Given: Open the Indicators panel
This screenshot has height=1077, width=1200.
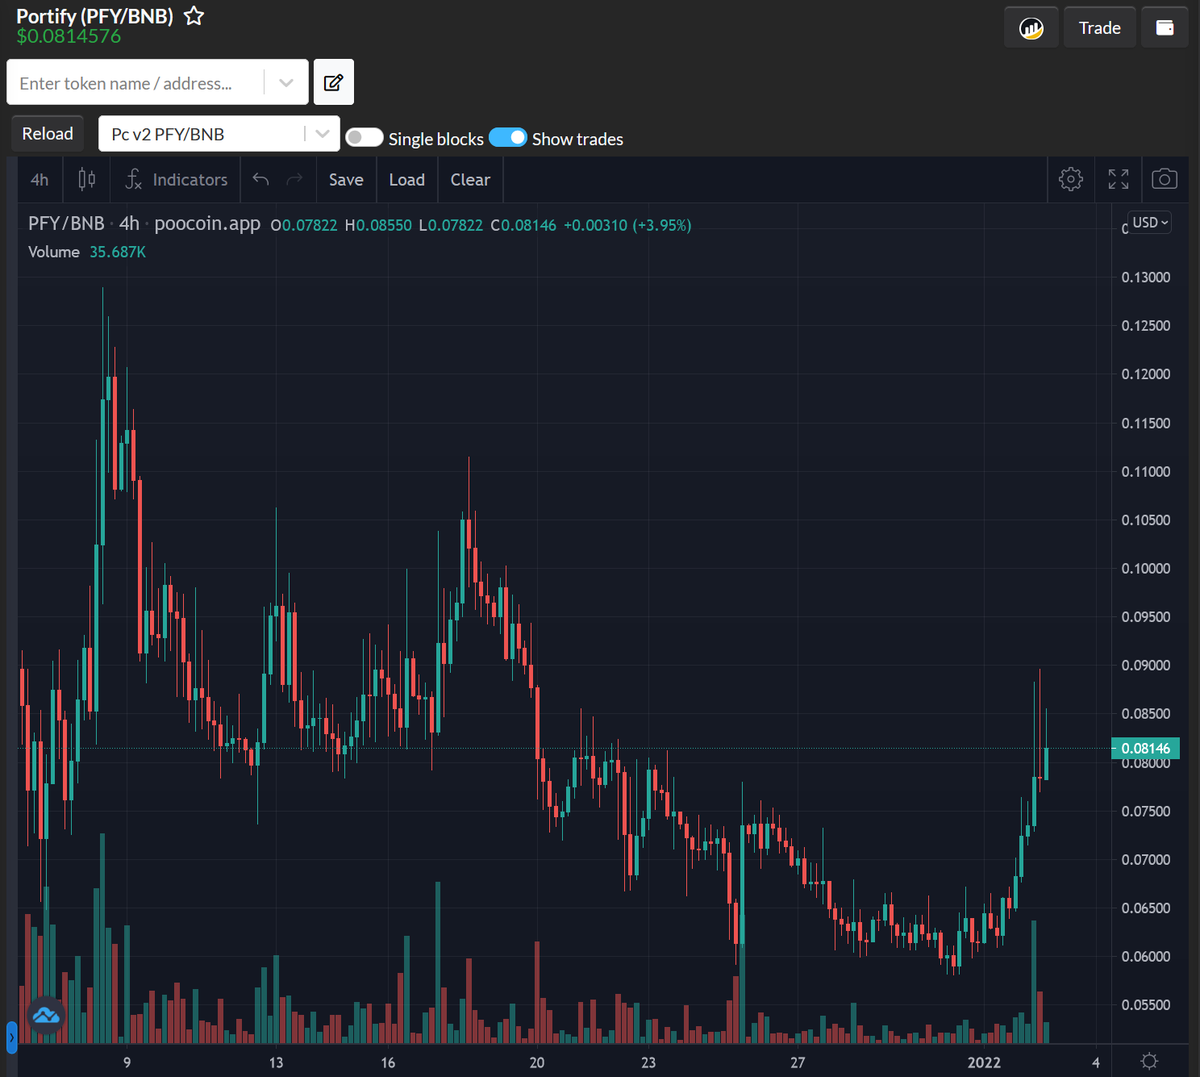Looking at the screenshot, I should (x=176, y=180).
